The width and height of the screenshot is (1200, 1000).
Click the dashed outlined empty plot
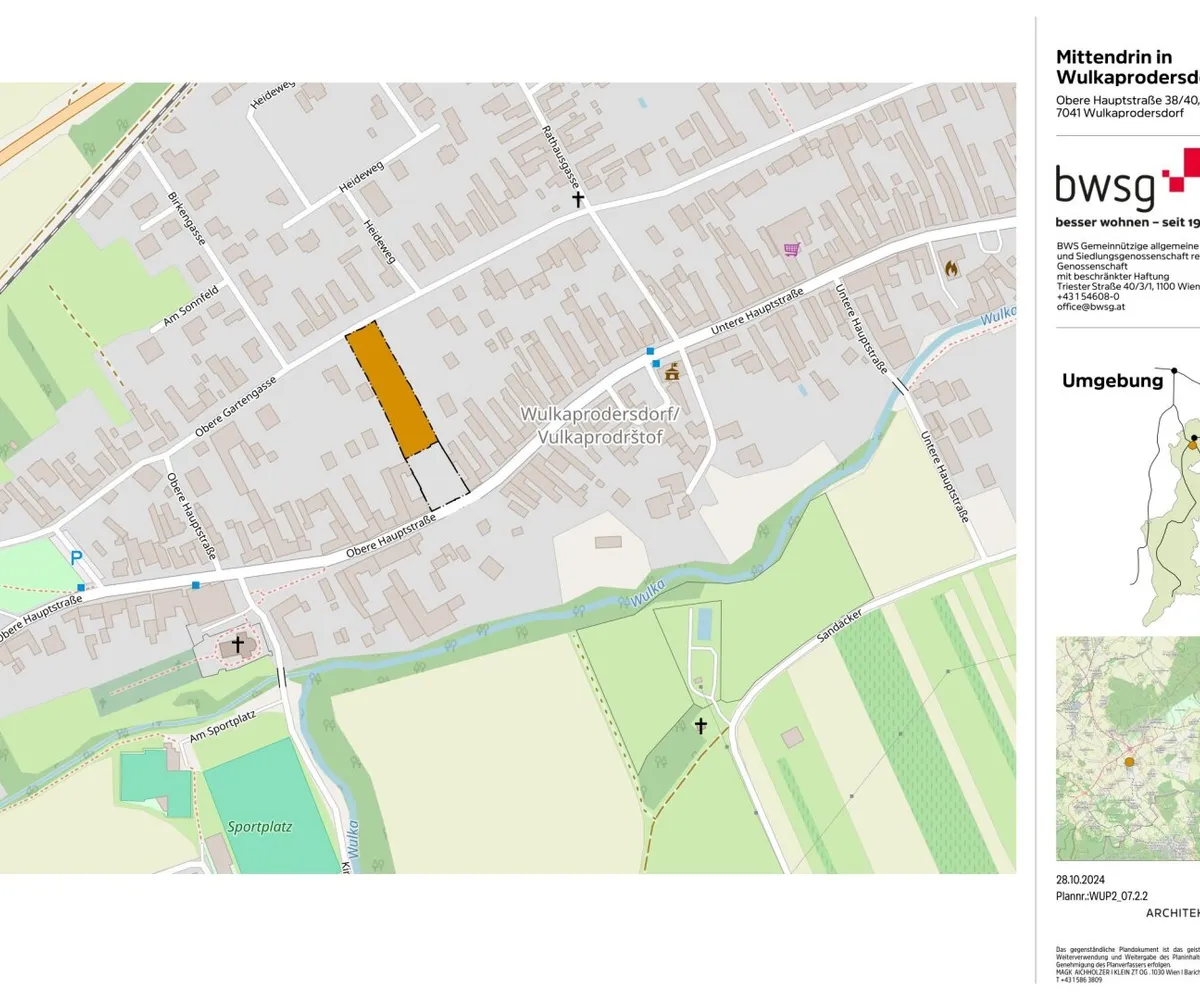coord(435,475)
